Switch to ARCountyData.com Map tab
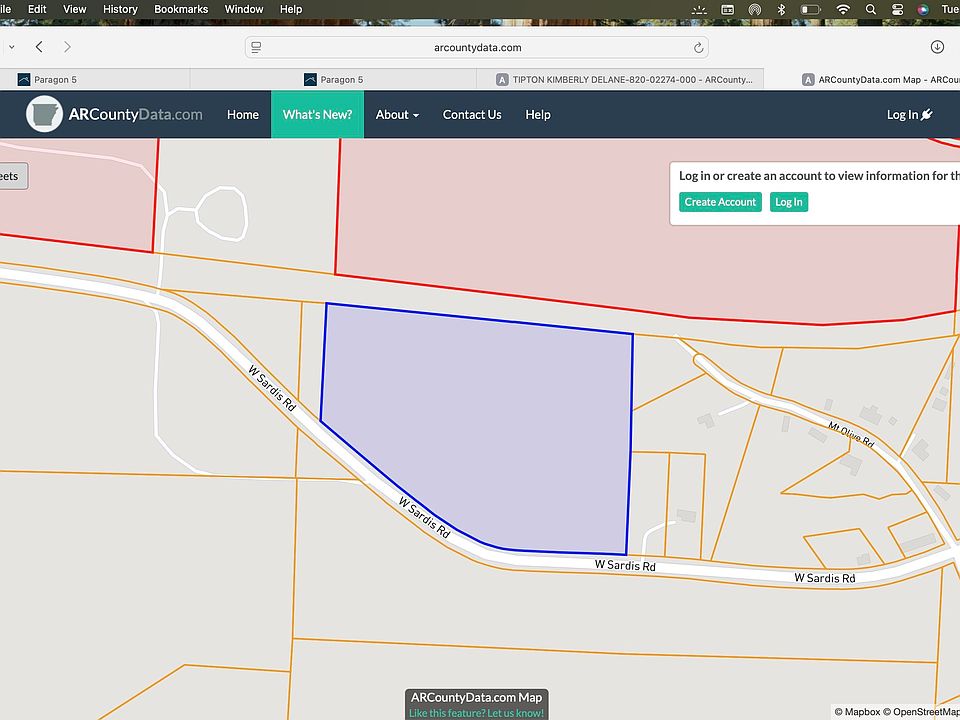 [x=862, y=80]
